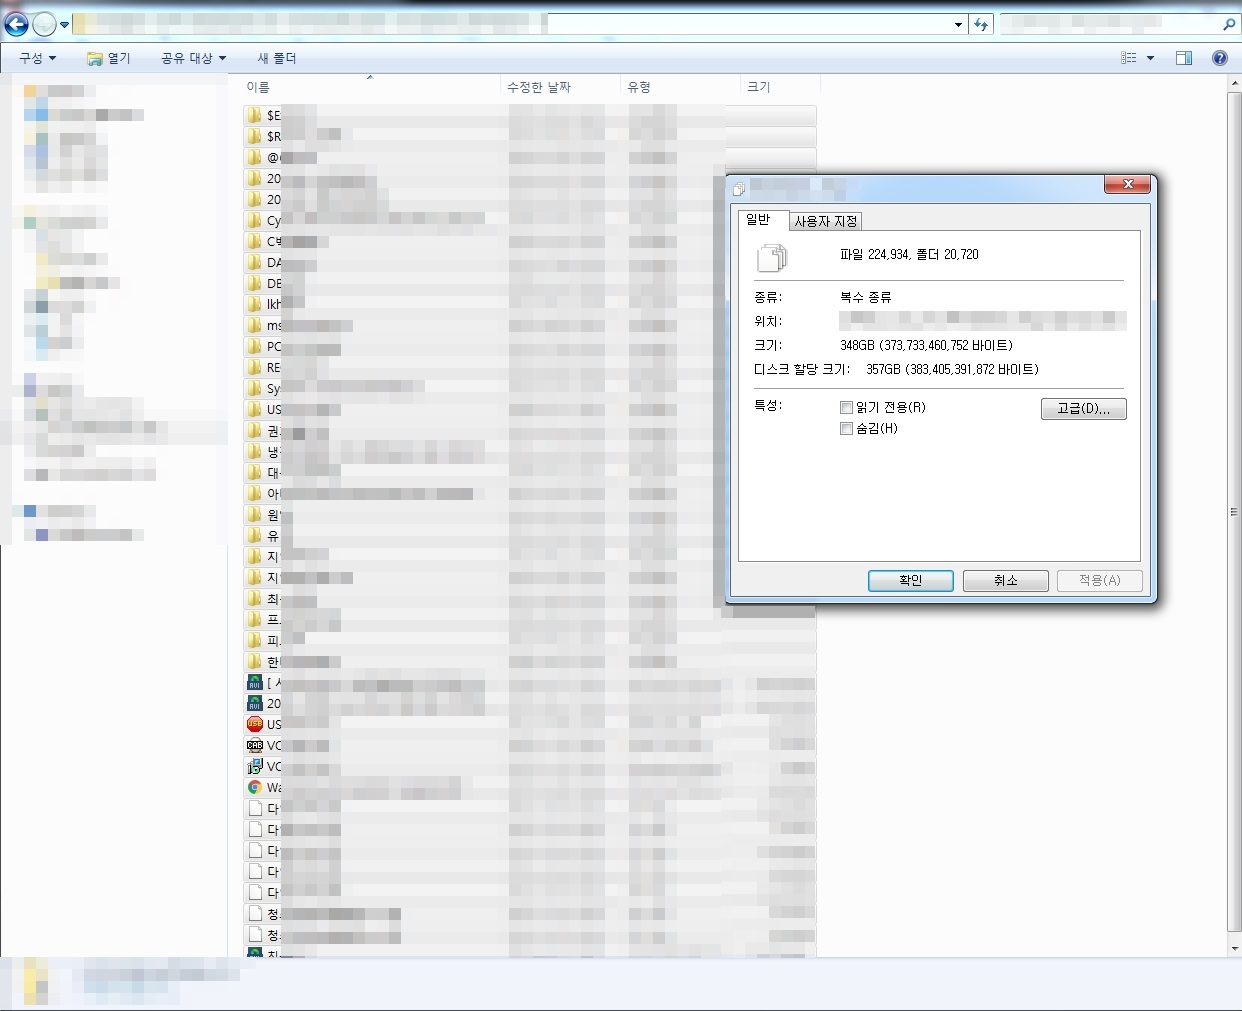This screenshot has width=1242, height=1011.
Task: Select the folder row starting with 대
Action: pyautogui.click(x=529, y=472)
